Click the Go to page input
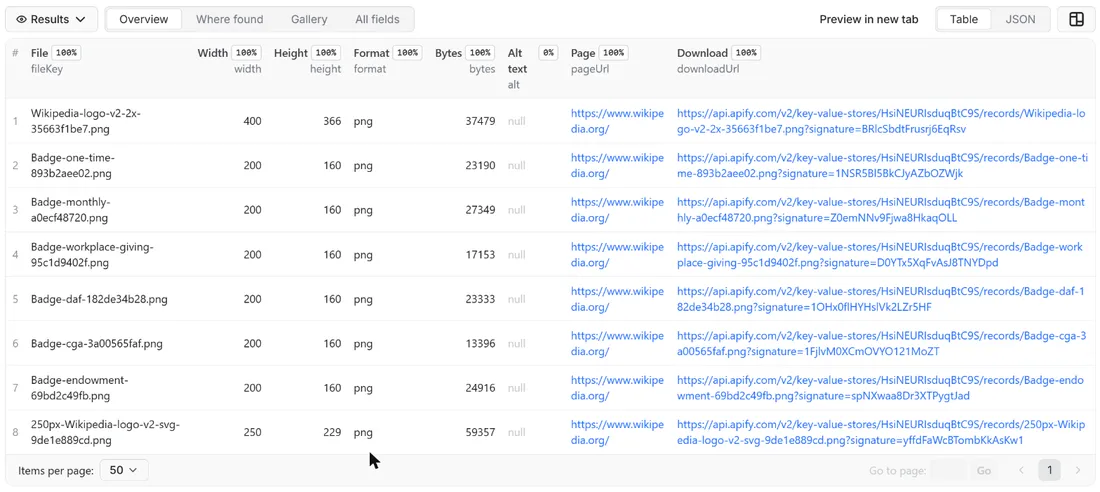This screenshot has height=492, width=1100. pyautogui.click(x=949, y=470)
